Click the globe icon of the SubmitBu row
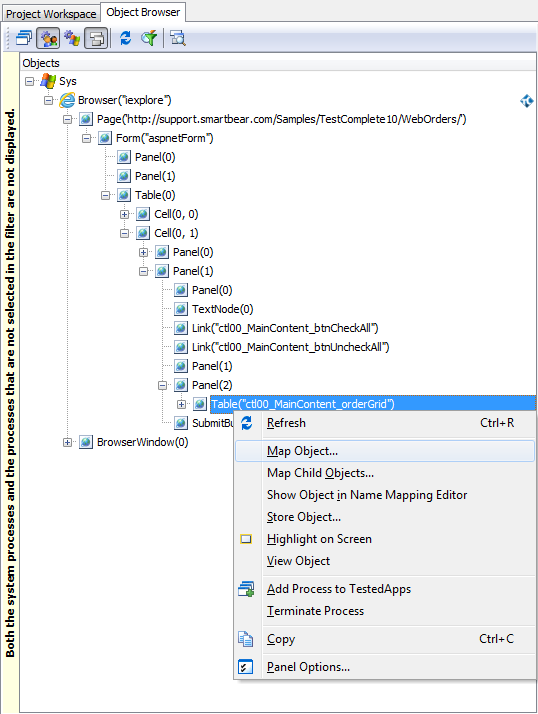538x714 pixels. click(x=181, y=423)
